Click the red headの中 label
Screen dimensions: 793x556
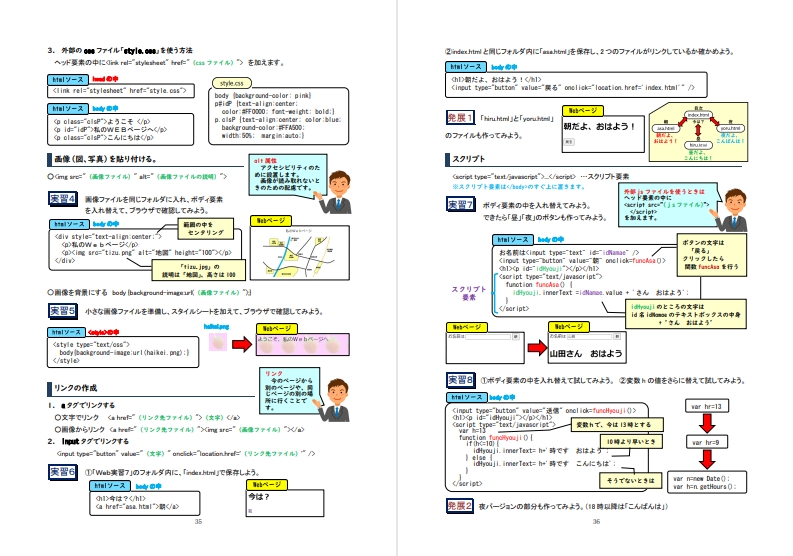point(105,79)
